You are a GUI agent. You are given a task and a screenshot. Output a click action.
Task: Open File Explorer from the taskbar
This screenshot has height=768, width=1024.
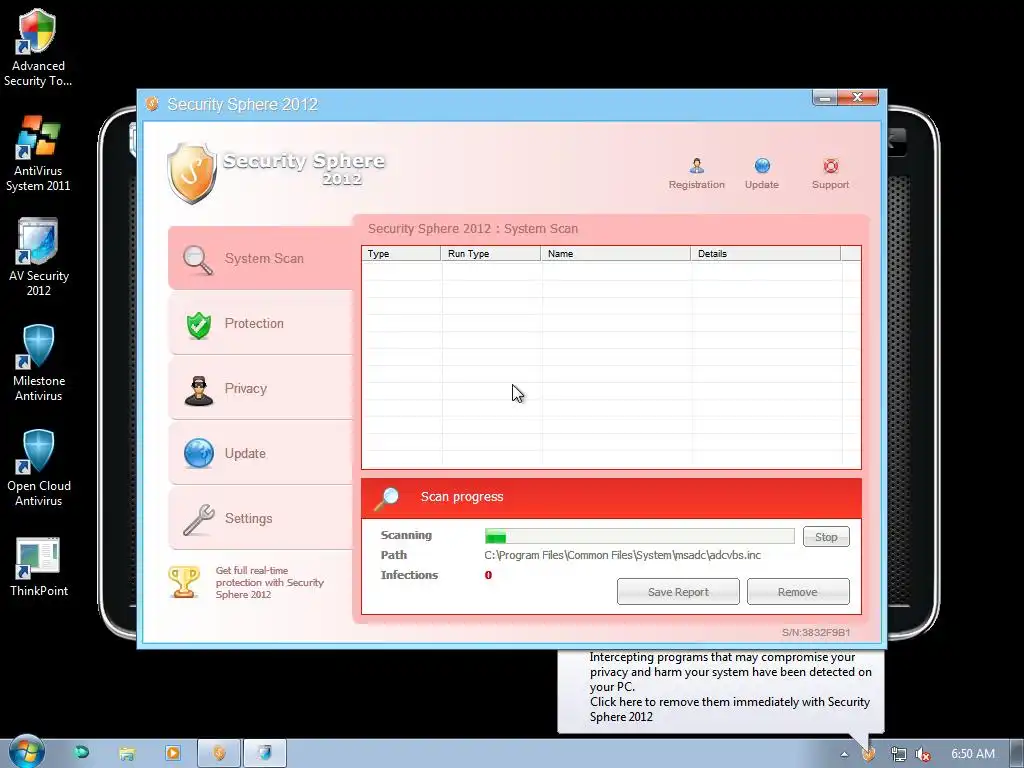127,753
